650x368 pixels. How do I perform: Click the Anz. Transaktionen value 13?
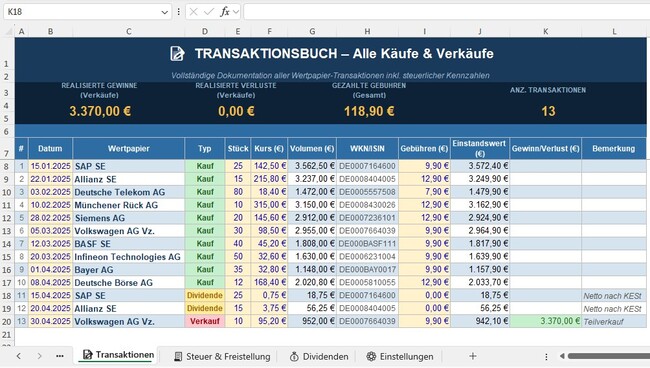coord(548,111)
